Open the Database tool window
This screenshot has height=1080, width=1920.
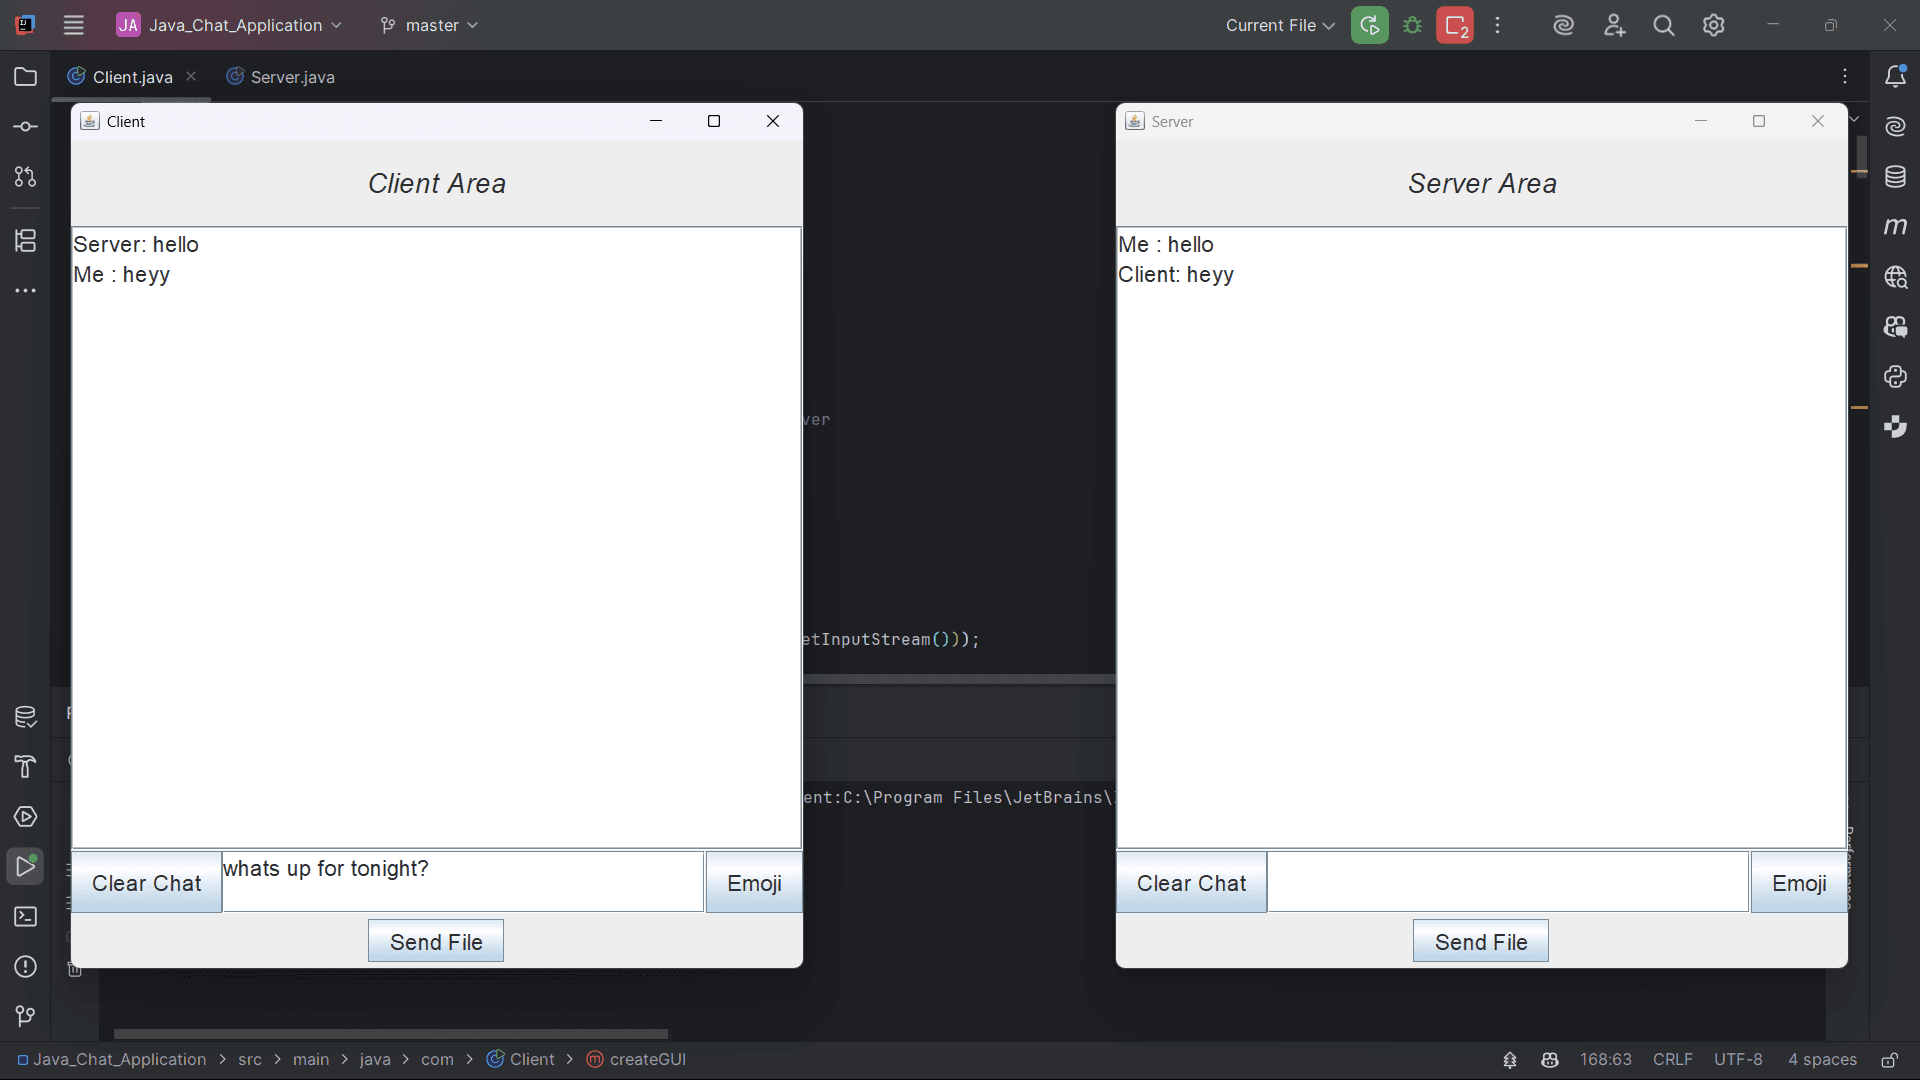(1896, 177)
